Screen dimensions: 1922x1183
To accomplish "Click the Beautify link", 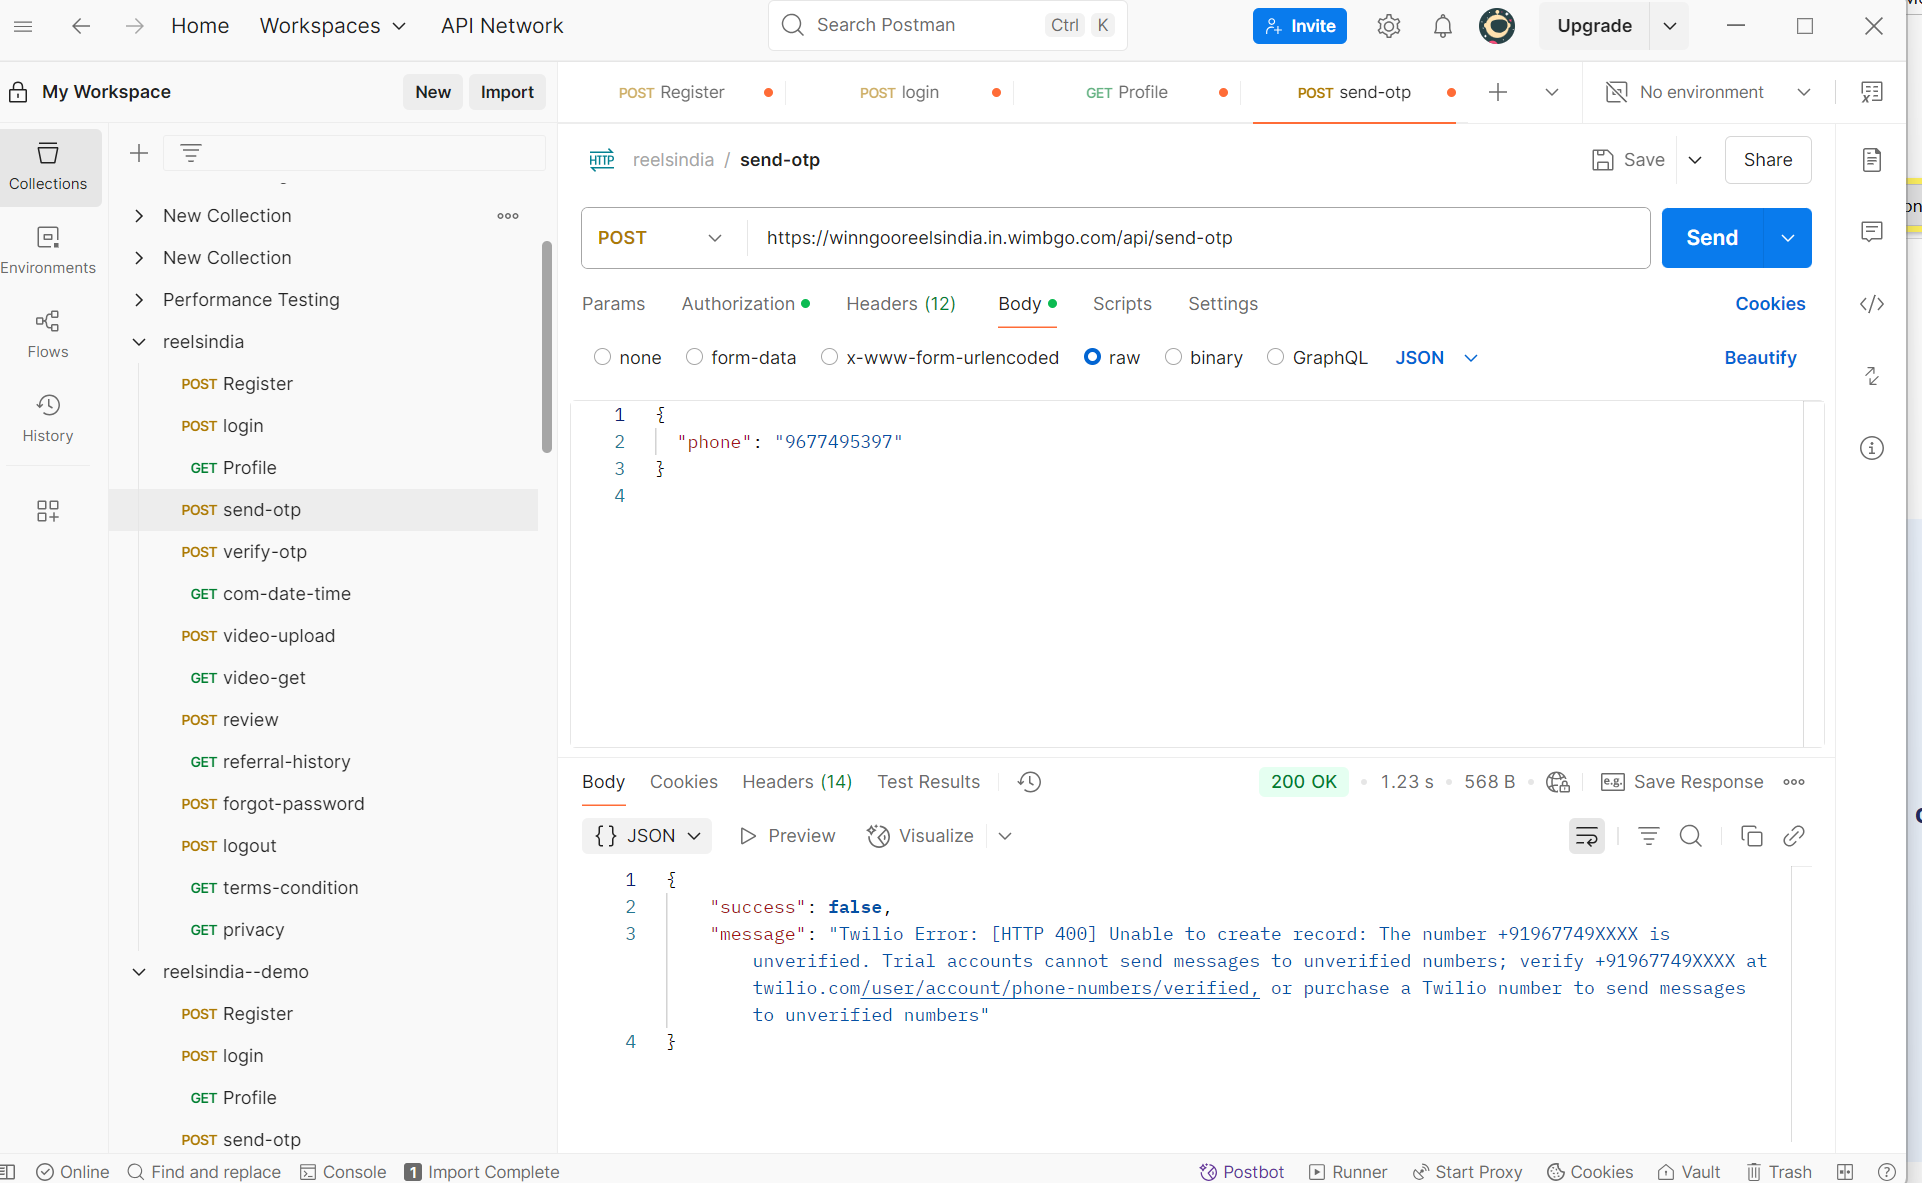I will pos(1759,358).
